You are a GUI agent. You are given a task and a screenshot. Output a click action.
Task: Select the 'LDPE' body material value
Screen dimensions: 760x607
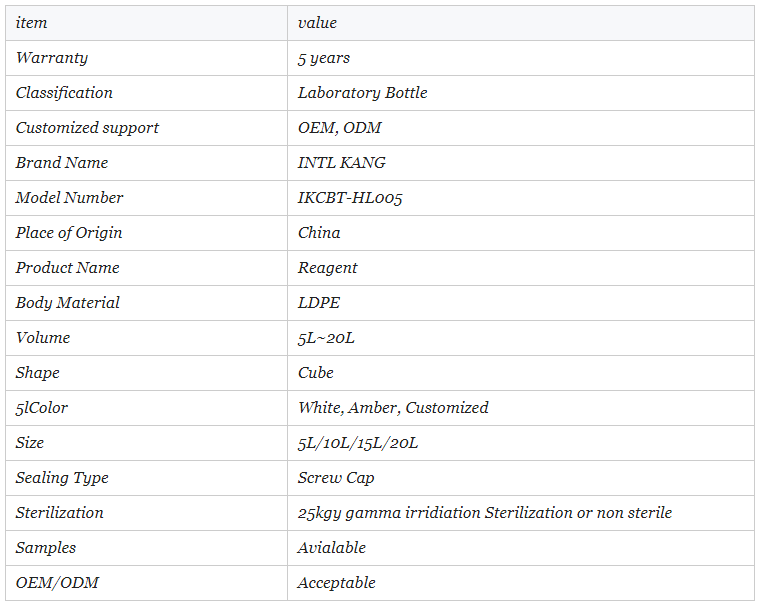point(319,303)
